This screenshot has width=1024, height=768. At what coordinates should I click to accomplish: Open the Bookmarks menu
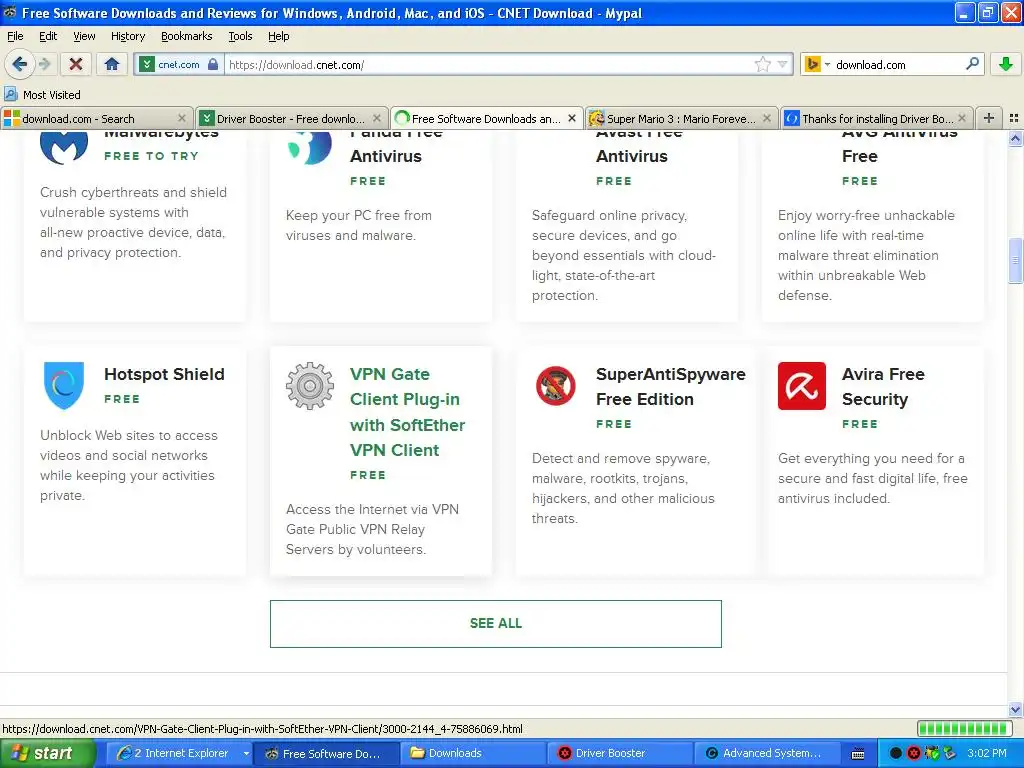187,36
